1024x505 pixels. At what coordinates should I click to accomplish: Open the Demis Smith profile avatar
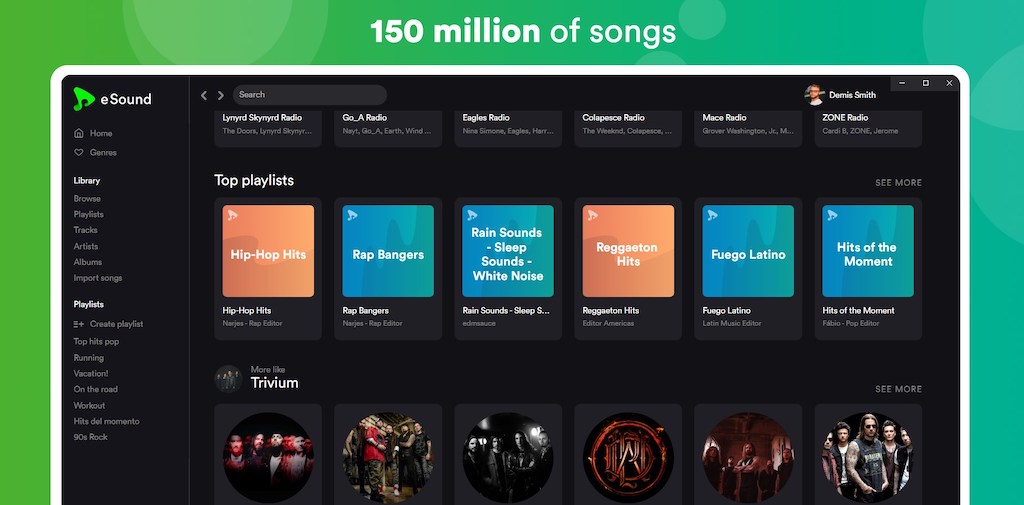[x=814, y=95]
